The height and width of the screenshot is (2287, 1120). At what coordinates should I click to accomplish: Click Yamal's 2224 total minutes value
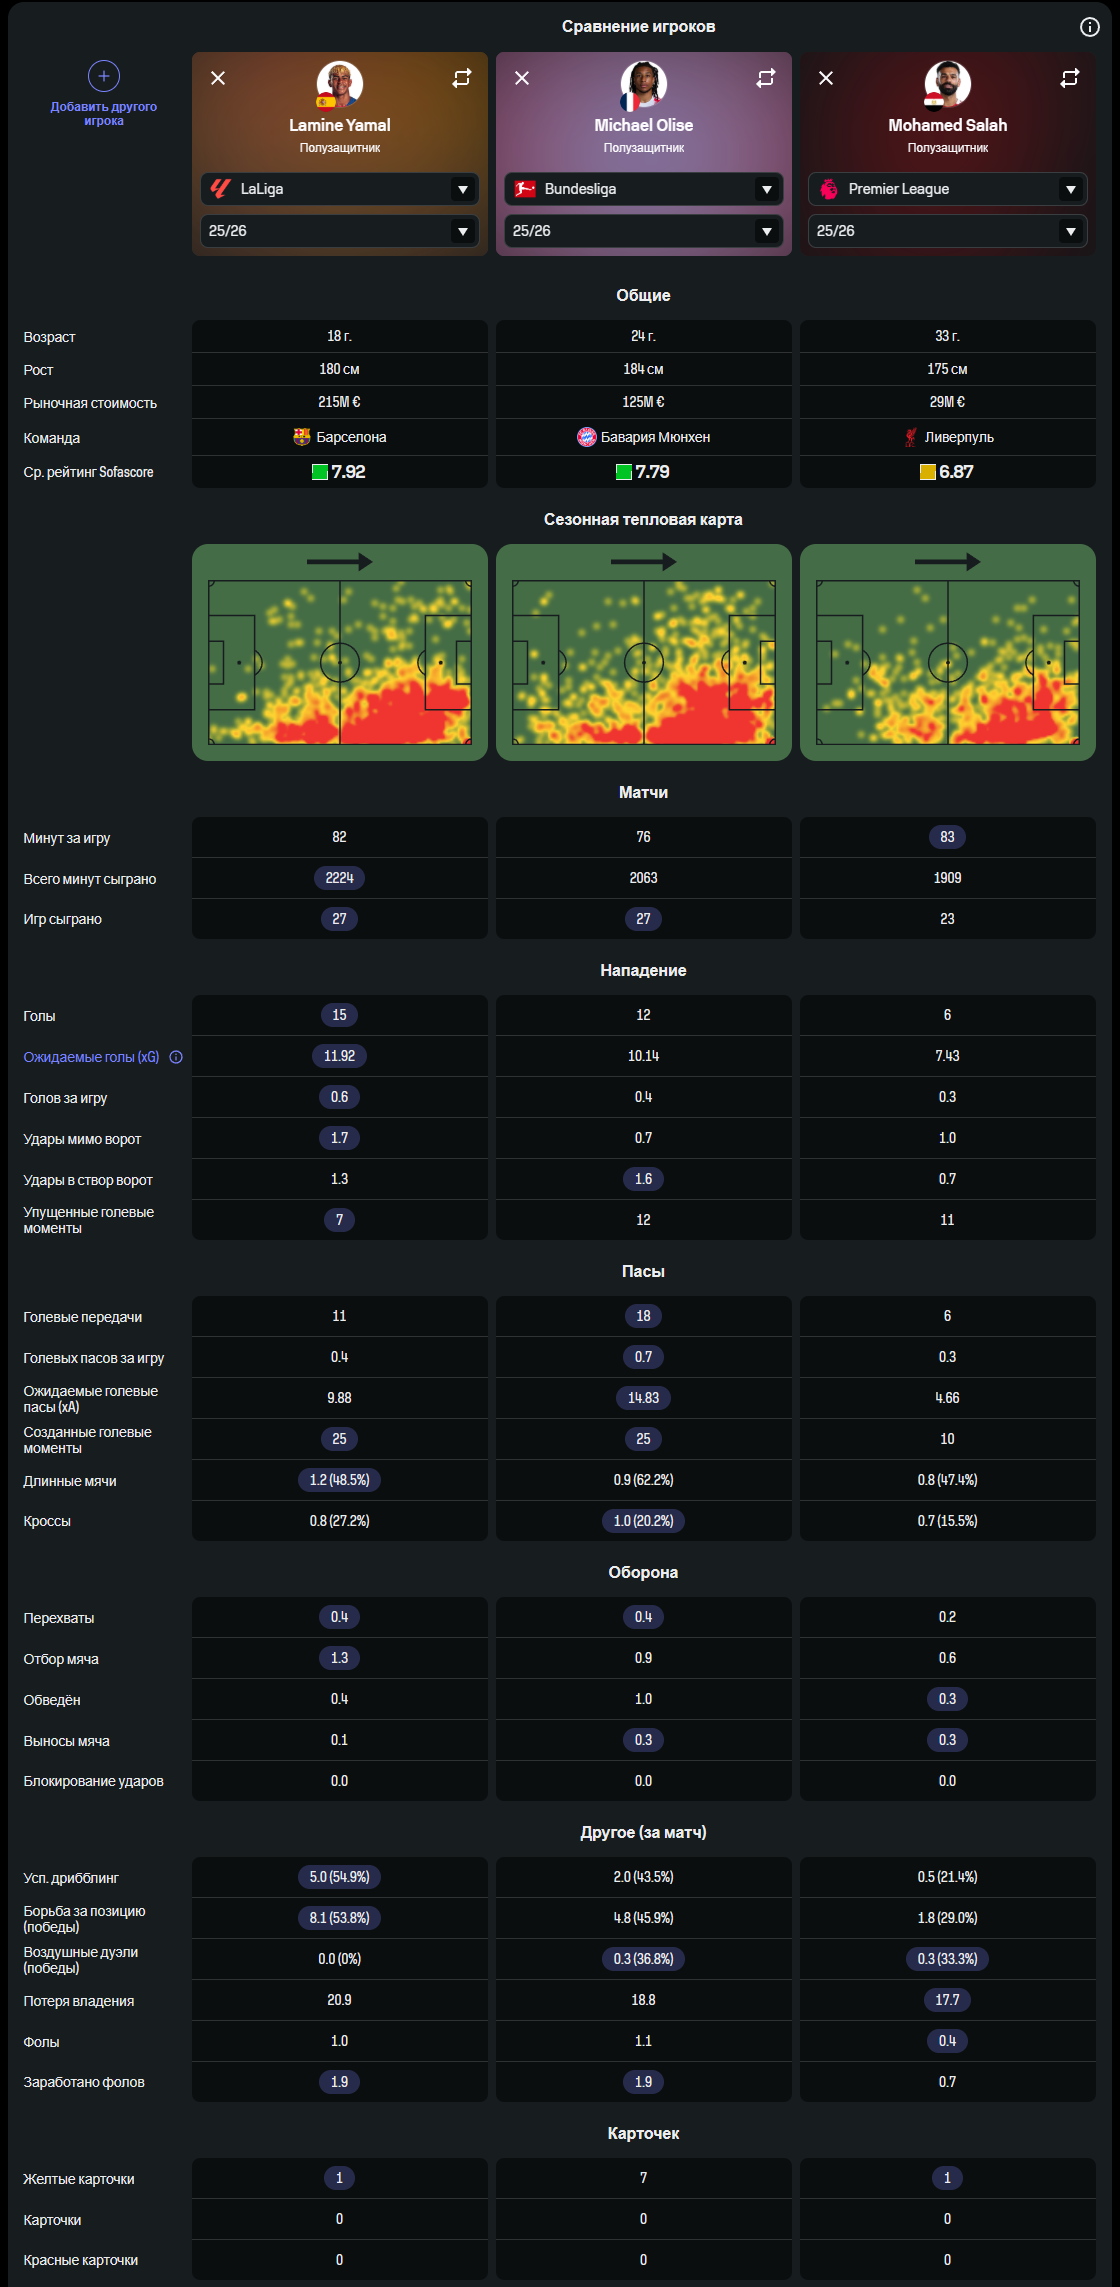(x=340, y=878)
